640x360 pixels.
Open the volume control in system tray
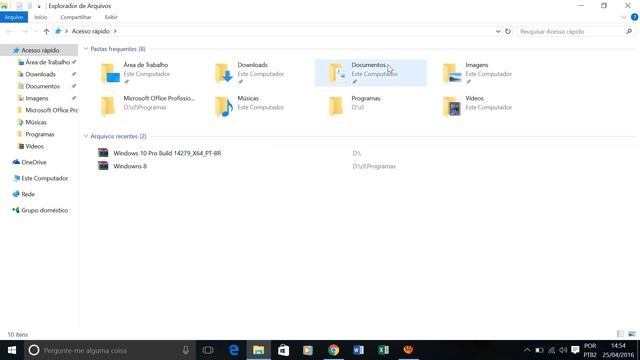click(x=563, y=350)
